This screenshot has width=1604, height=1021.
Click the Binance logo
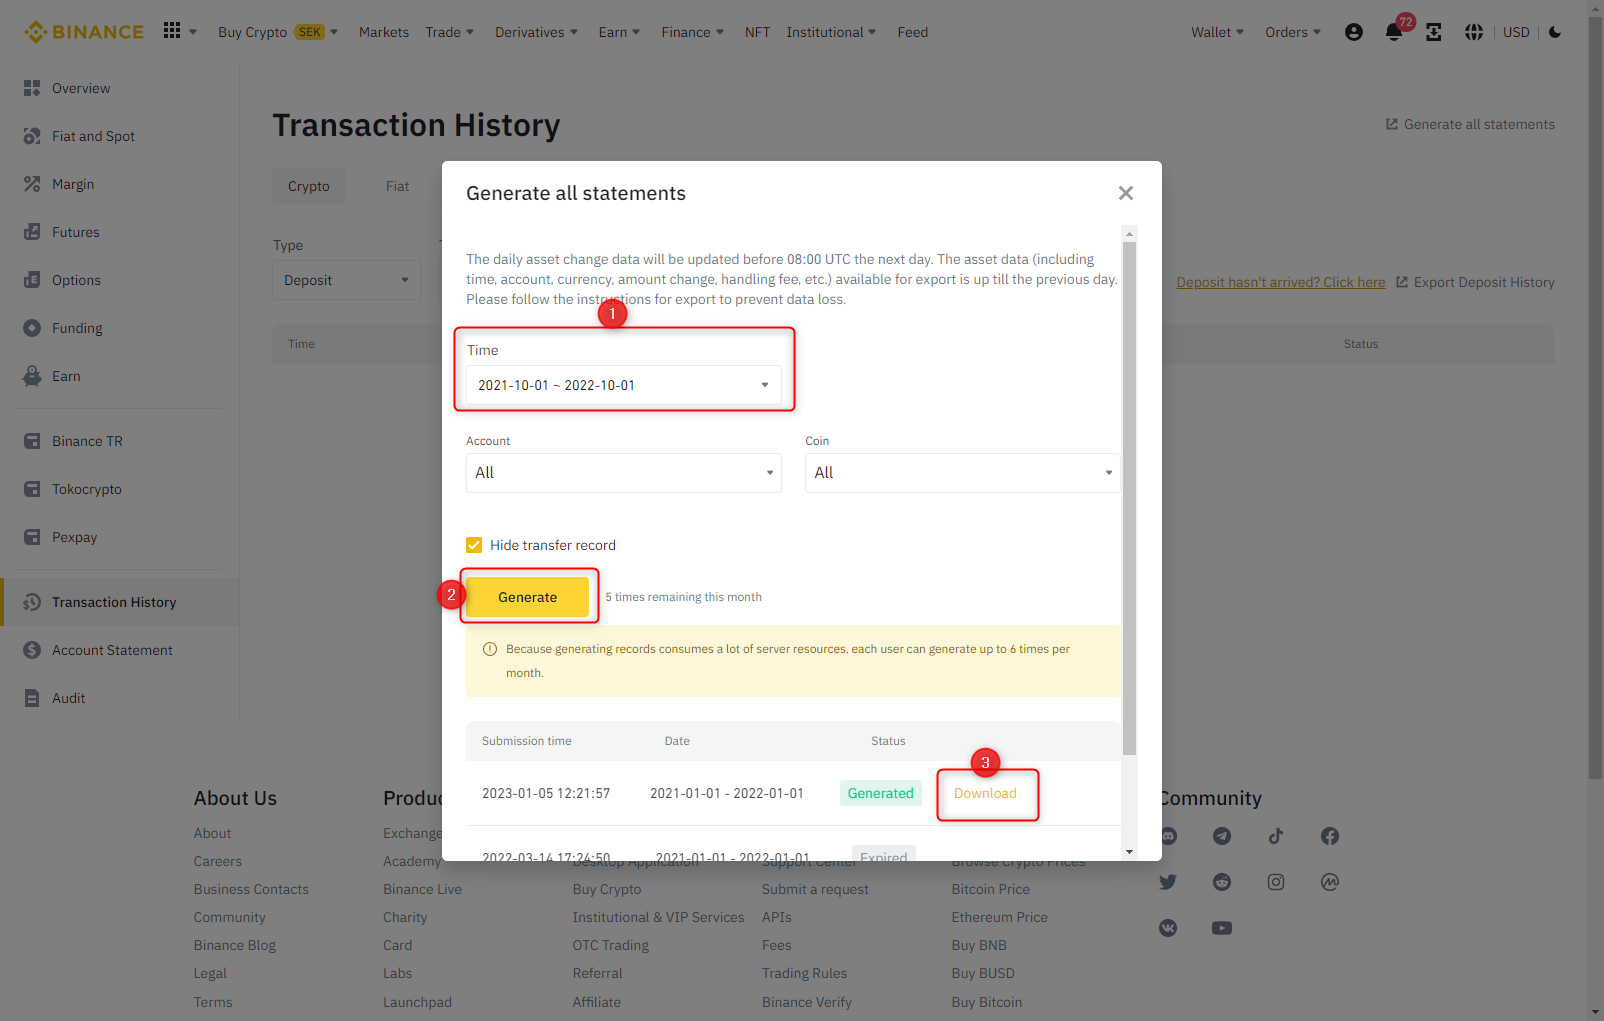(84, 32)
